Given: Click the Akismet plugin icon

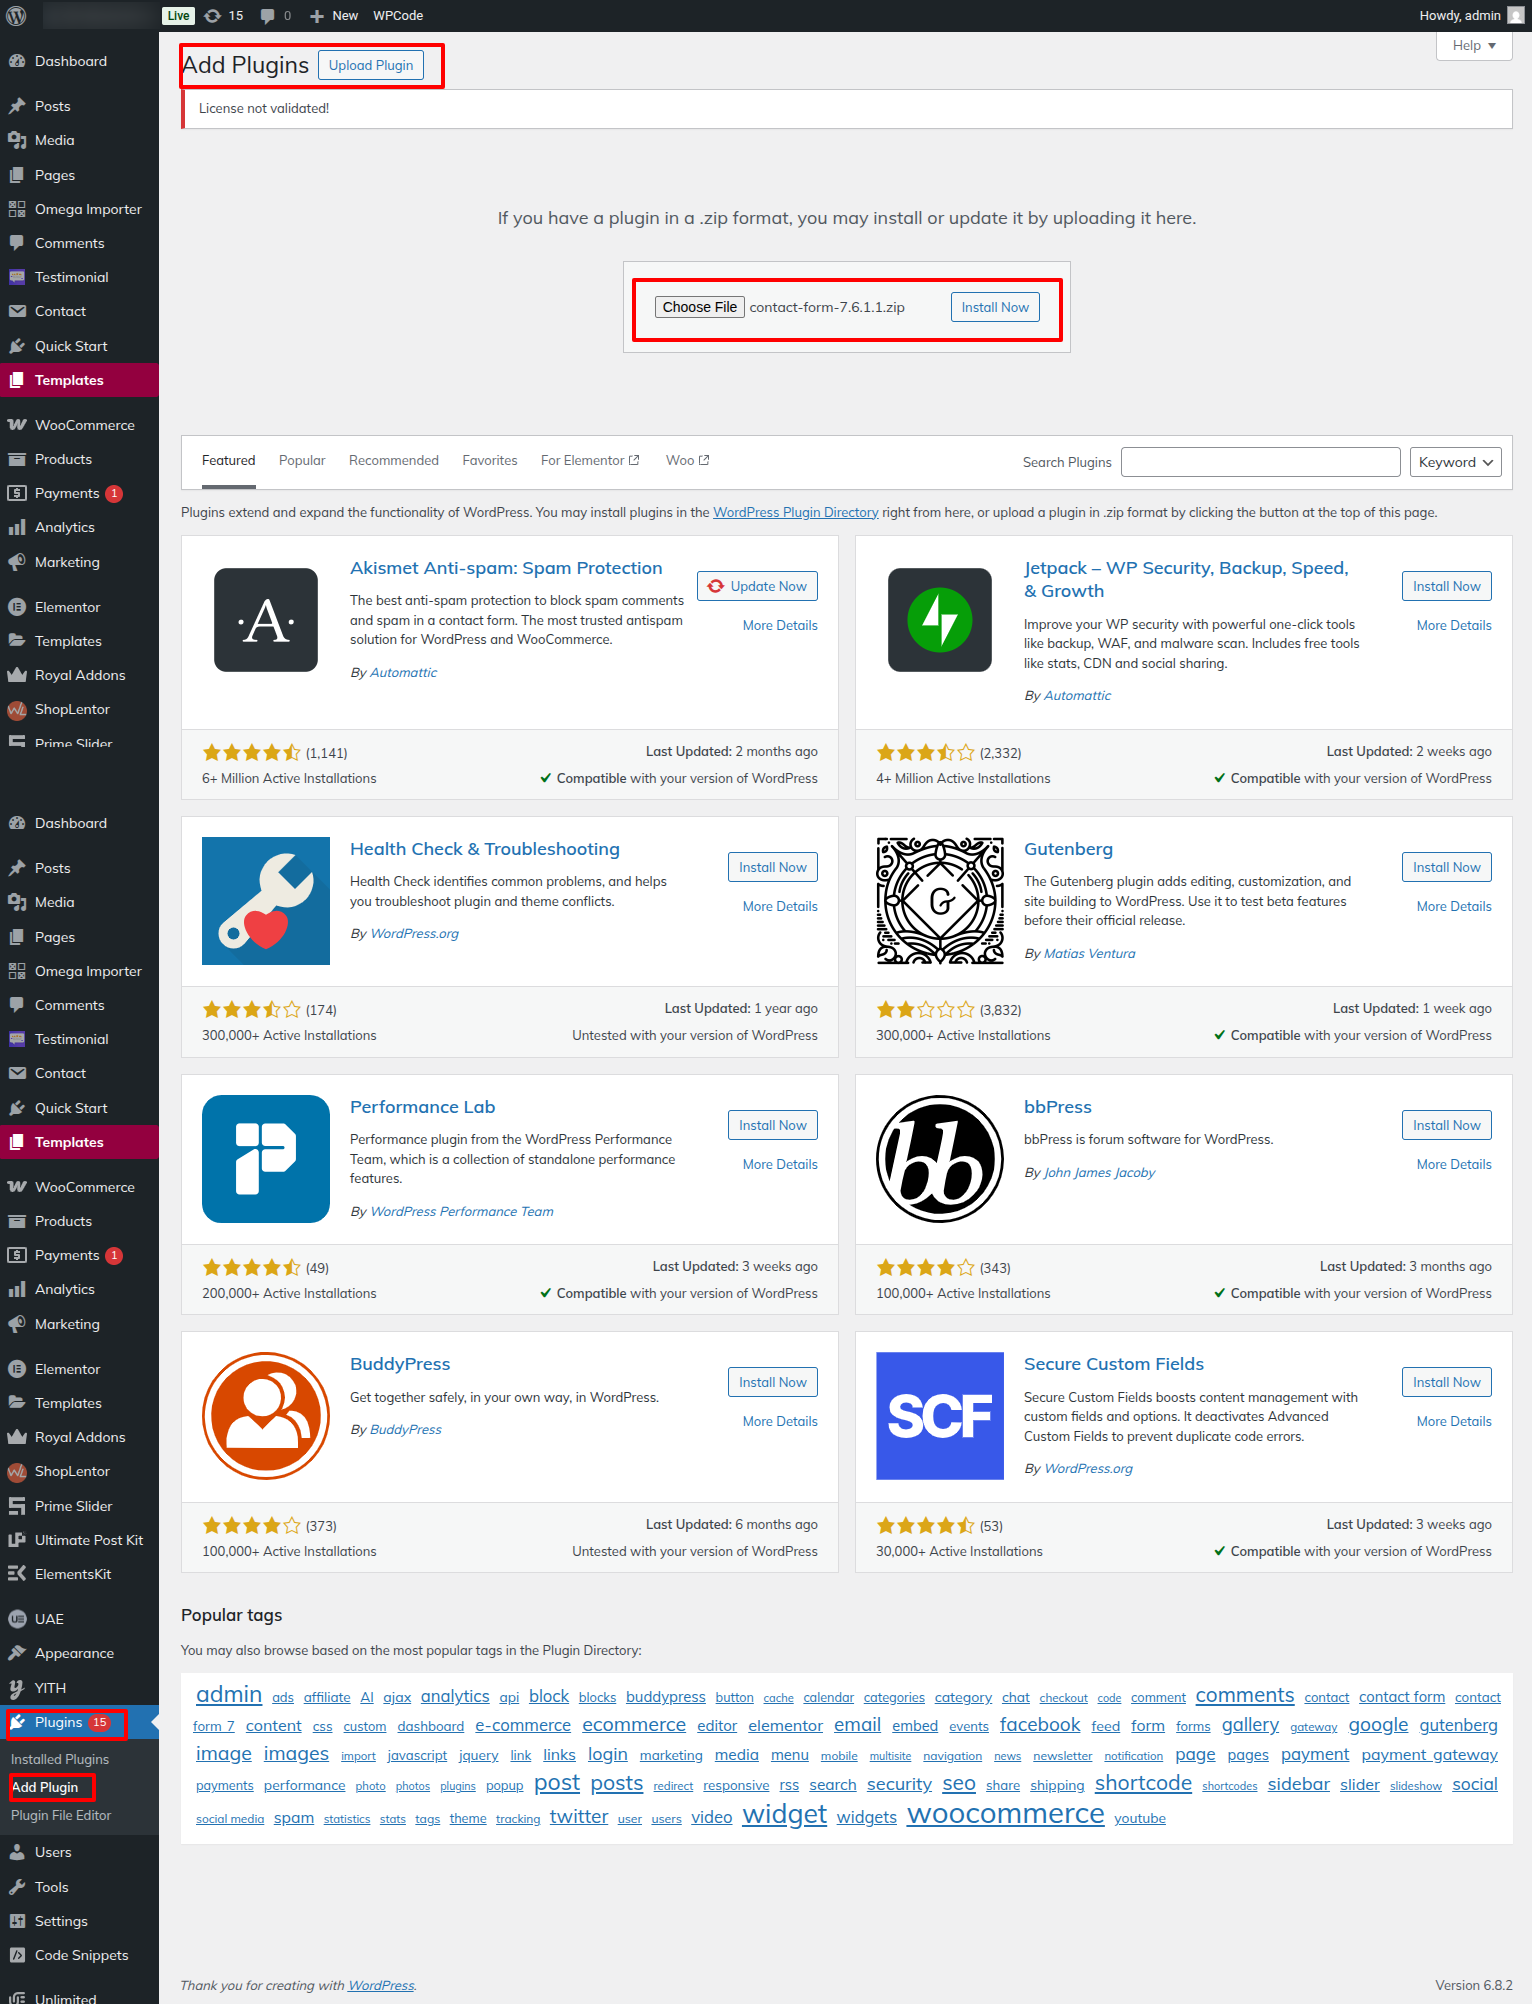Looking at the screenshot, I should coord(265,620).
